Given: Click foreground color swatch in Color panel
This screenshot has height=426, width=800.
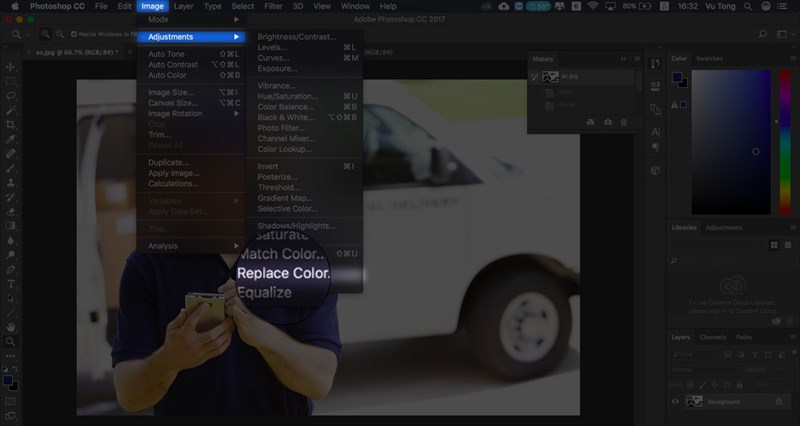Looking at the screenshot, I should pos(677,78).
